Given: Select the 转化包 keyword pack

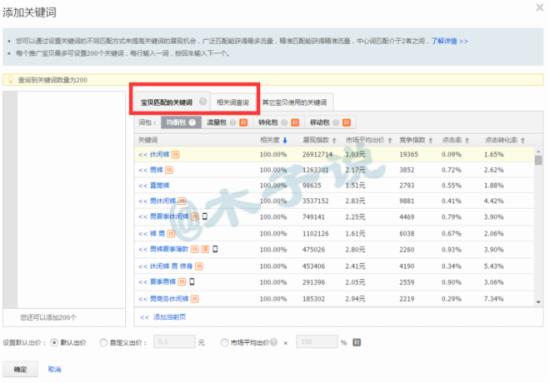Looking at the screenshot, I should tap(268, 122).
